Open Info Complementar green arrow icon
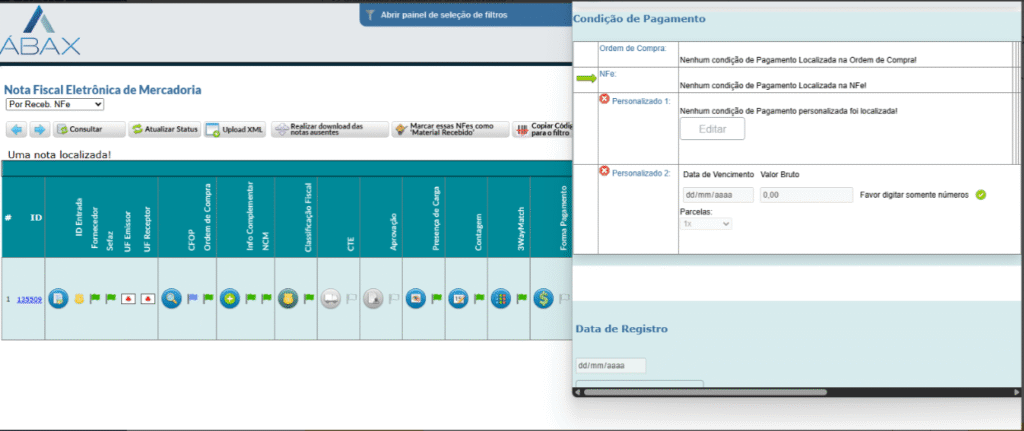Viewport: 1024px width, 431px height. (229, 299)
